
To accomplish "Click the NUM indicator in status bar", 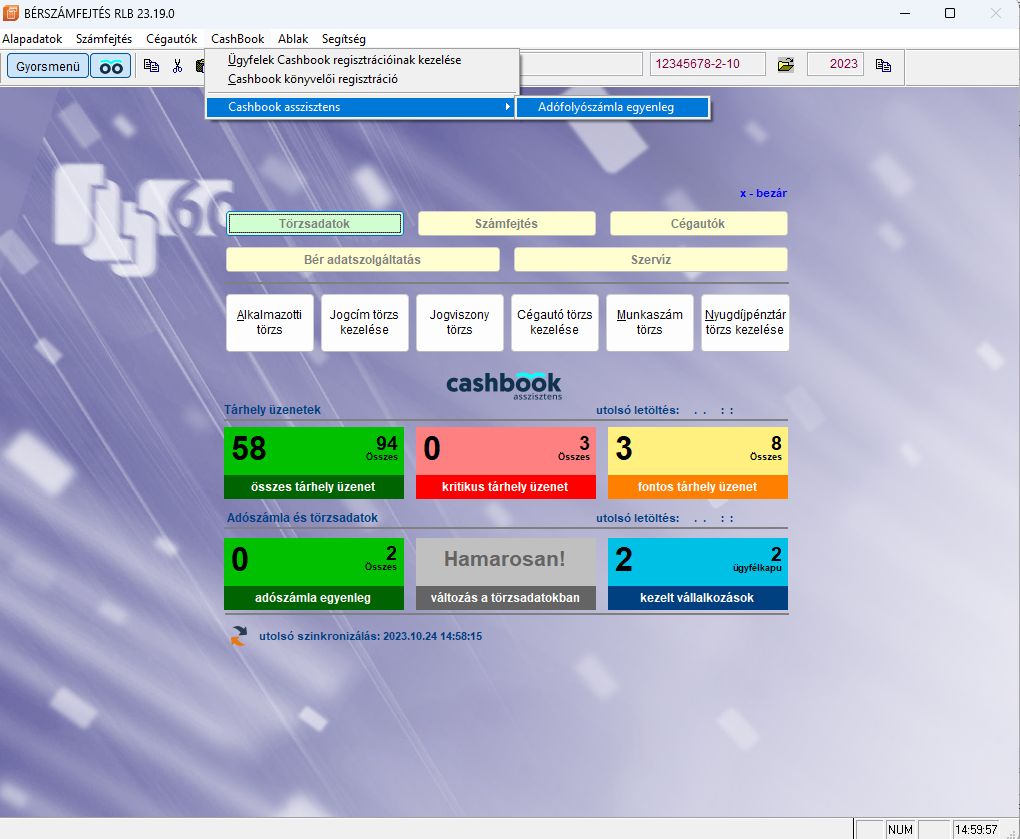I will pyautogui.click(x=900, y=830).
